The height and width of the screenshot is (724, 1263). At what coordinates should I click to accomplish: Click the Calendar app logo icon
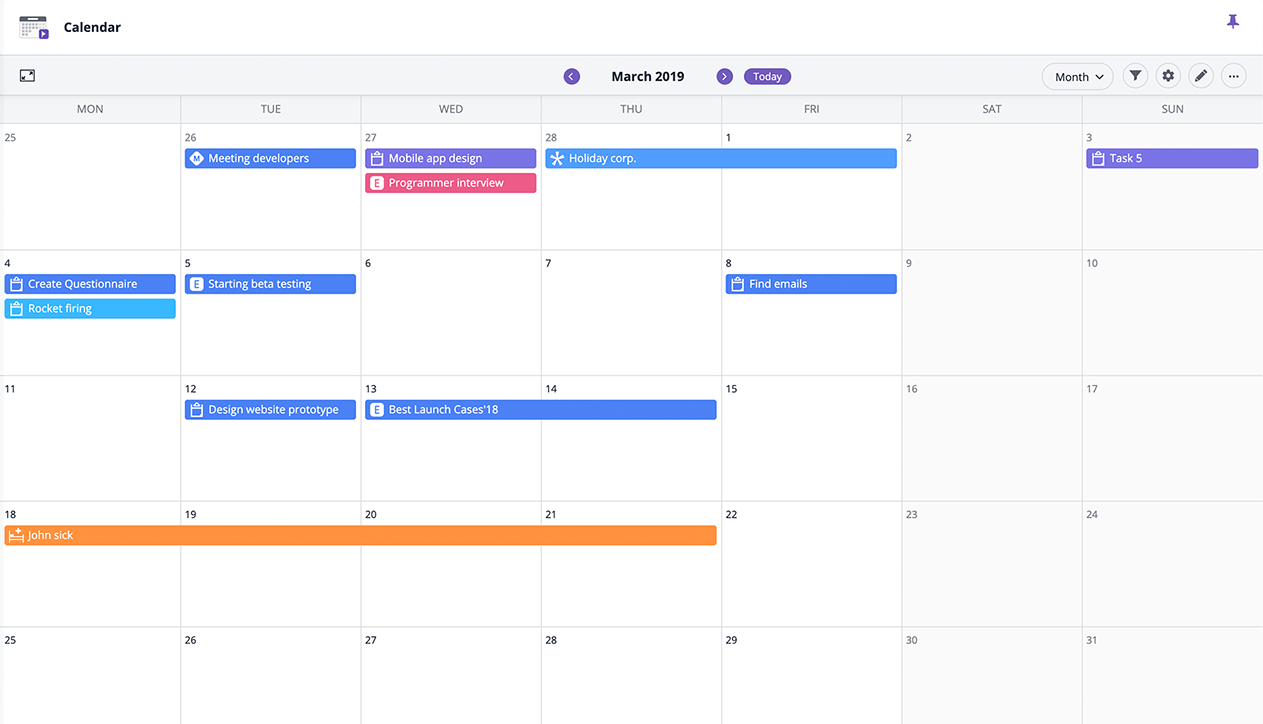click(x=33, y=27)
